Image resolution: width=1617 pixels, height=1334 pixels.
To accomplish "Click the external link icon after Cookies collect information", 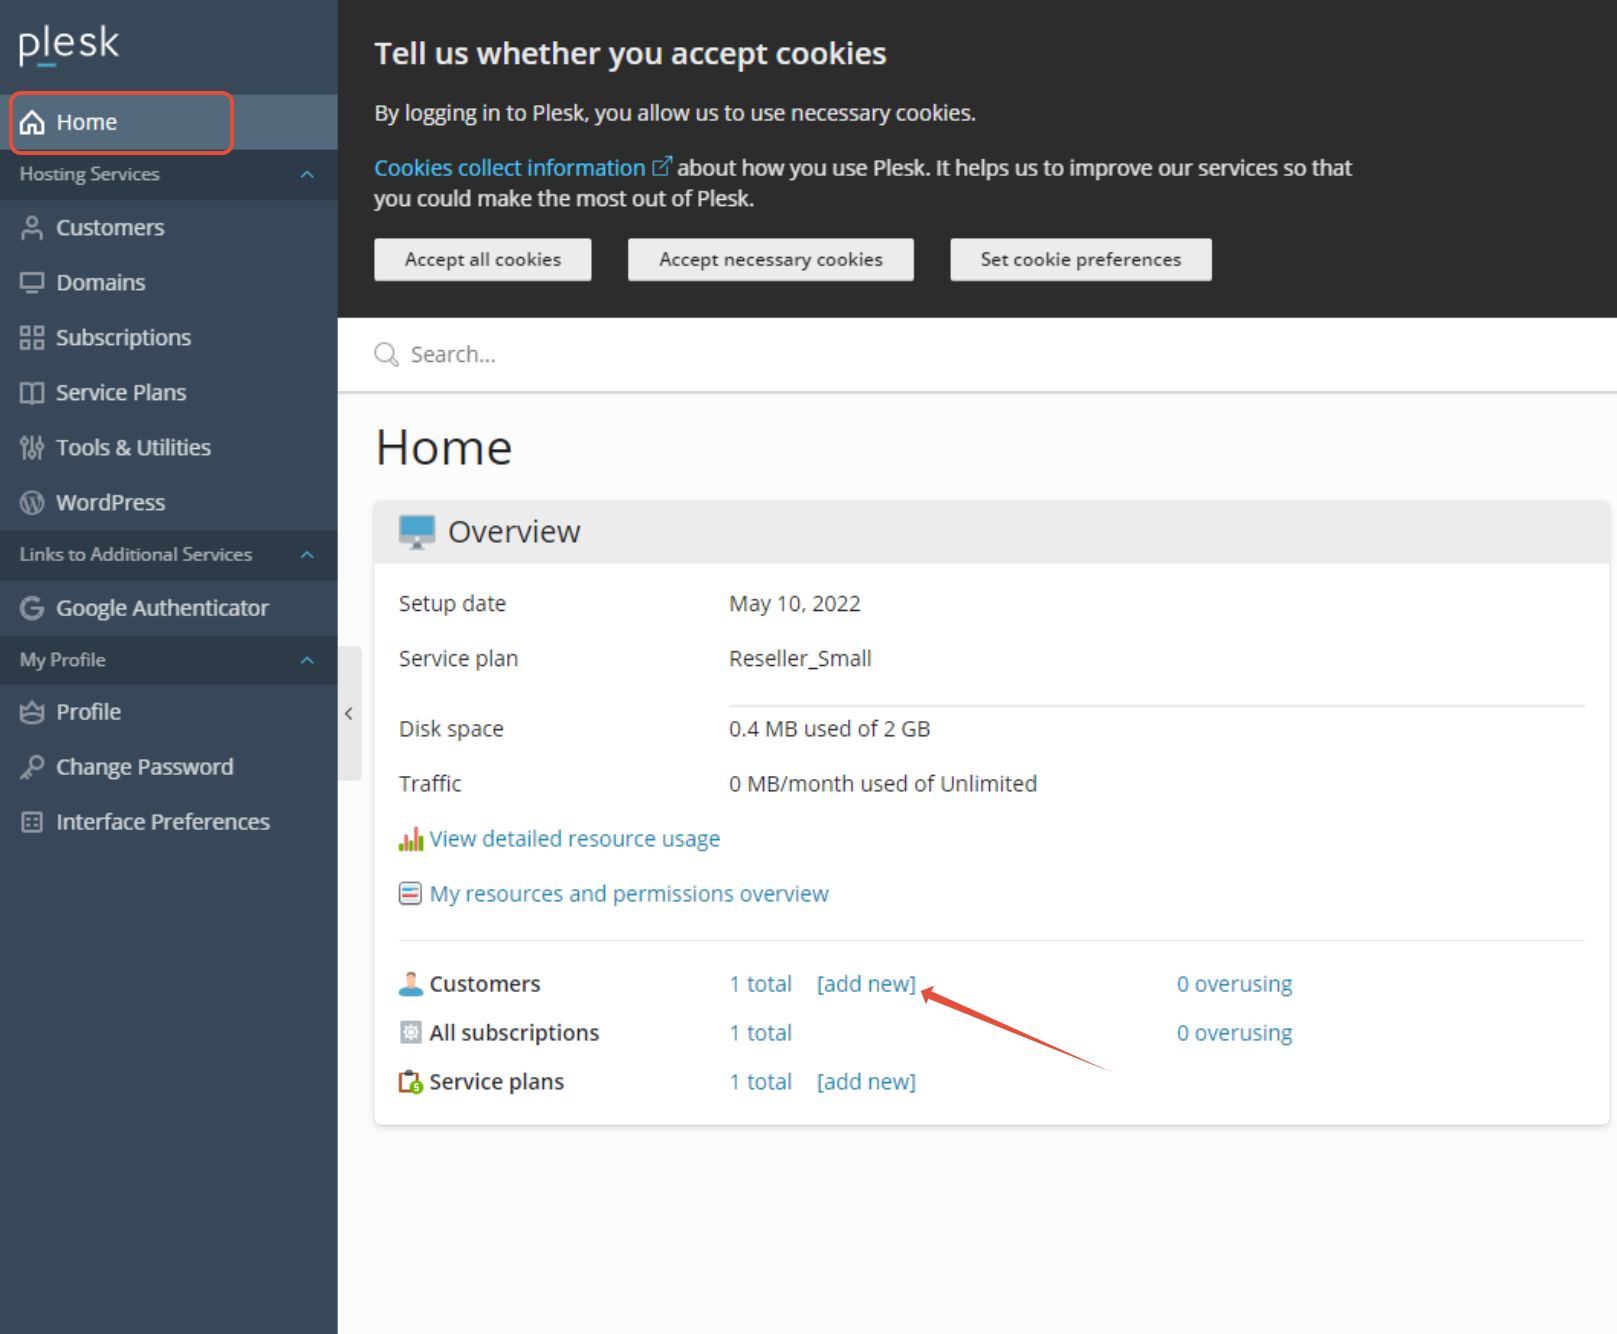I will coord(662,165).
